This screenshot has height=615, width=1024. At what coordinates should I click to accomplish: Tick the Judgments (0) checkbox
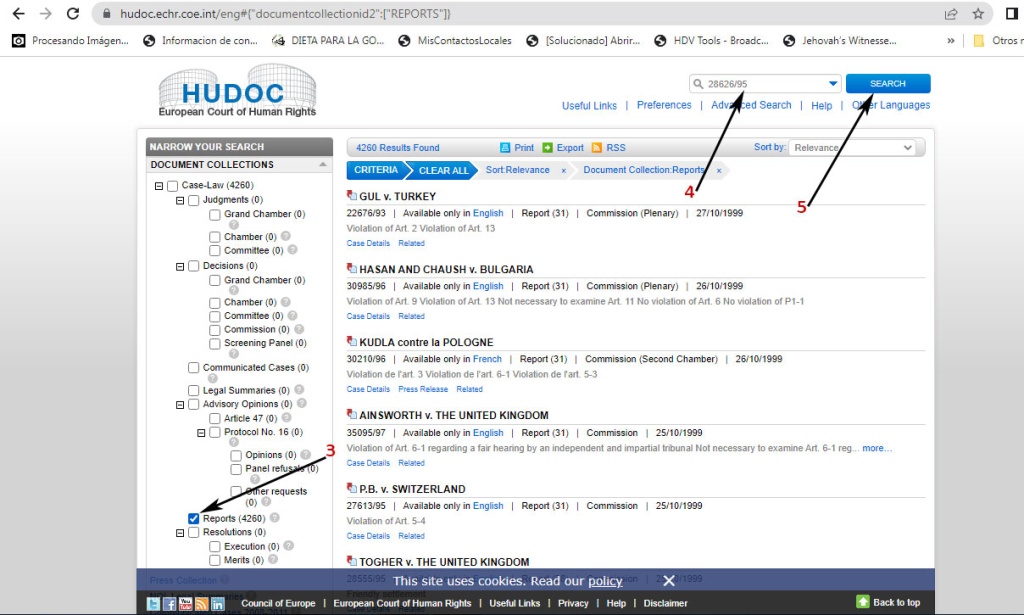[x=193, y=200]
